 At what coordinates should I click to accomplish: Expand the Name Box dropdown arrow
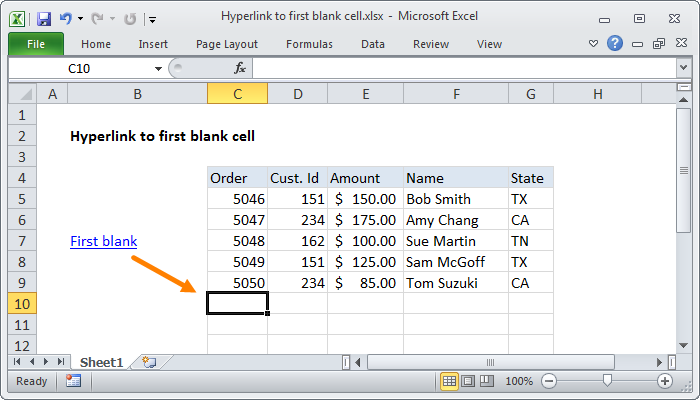pos(158,68)
